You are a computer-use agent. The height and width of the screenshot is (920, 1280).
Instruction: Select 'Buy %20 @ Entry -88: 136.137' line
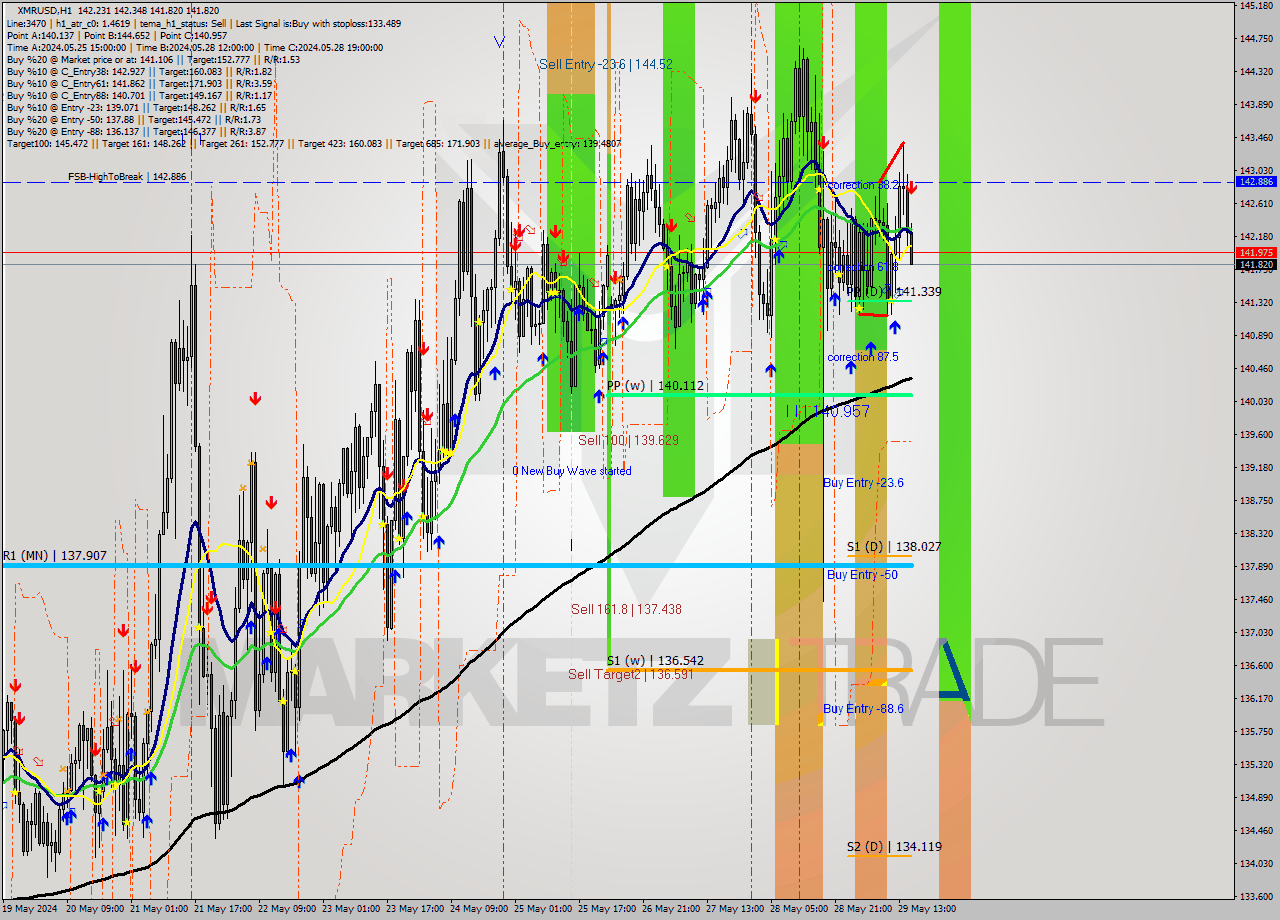coord(136,131)
